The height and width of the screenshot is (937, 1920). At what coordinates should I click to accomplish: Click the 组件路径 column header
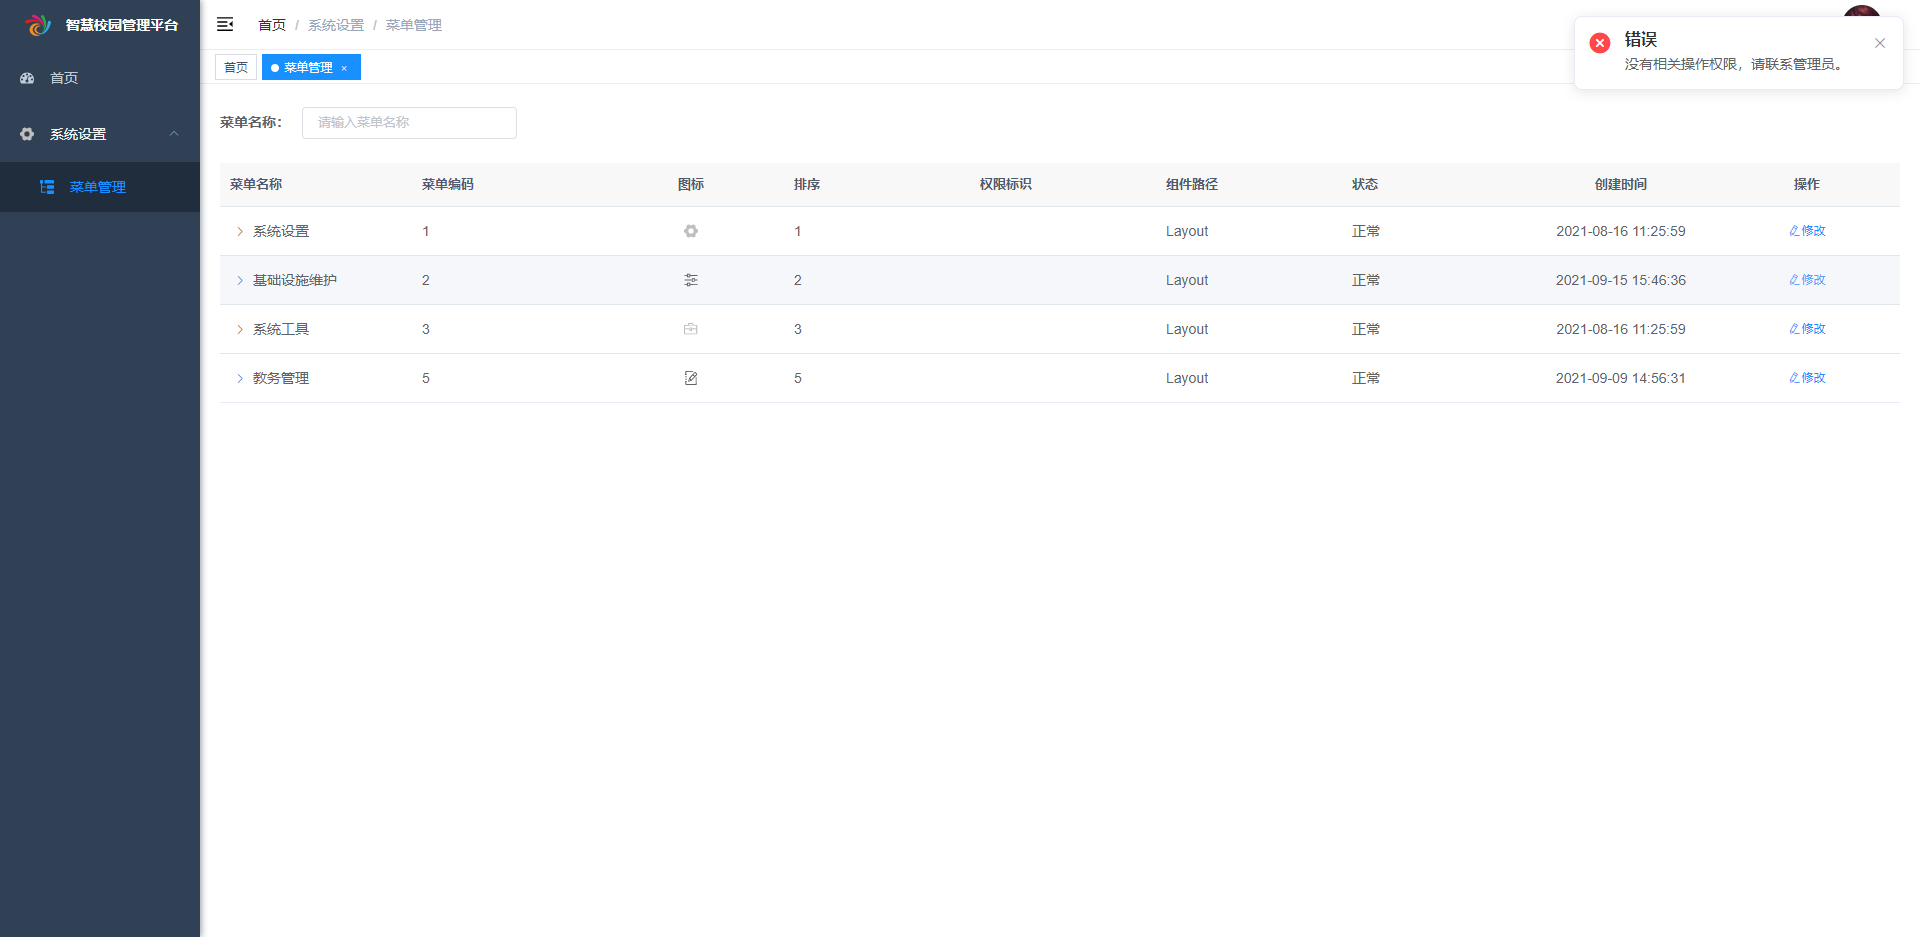[1192, 184]
